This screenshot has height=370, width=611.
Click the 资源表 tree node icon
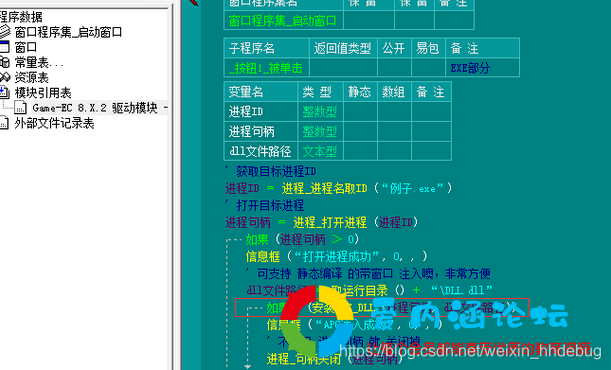click(5, 77)
